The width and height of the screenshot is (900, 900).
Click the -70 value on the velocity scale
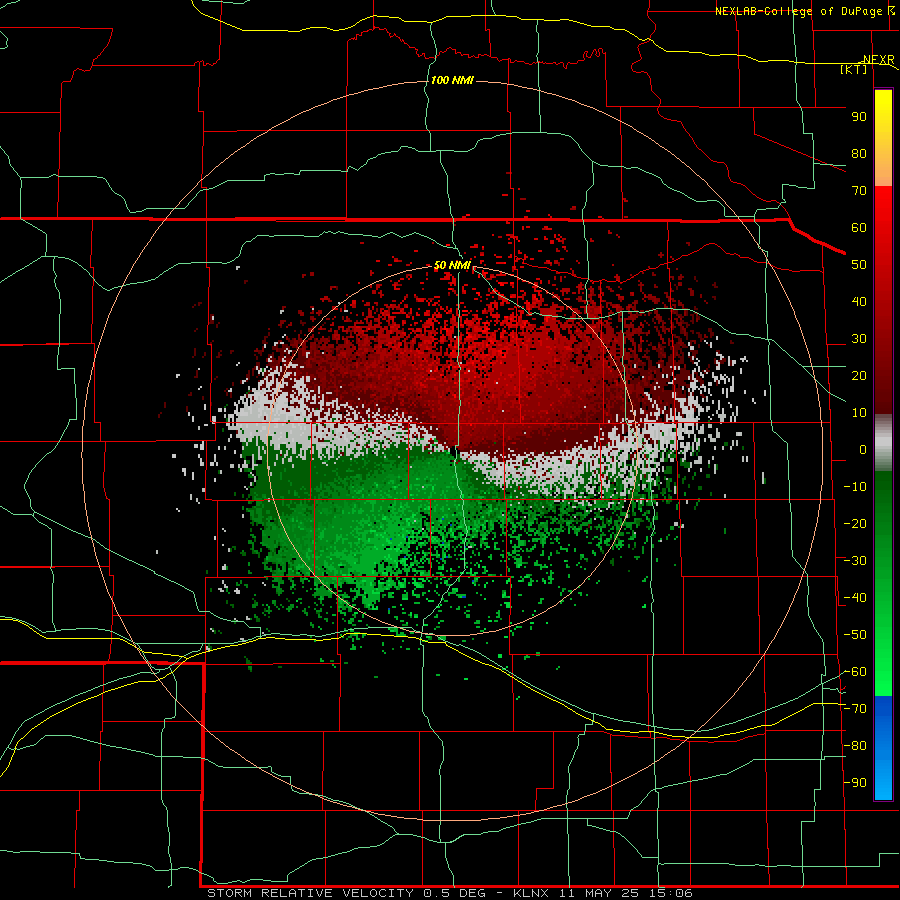point(855,709)
